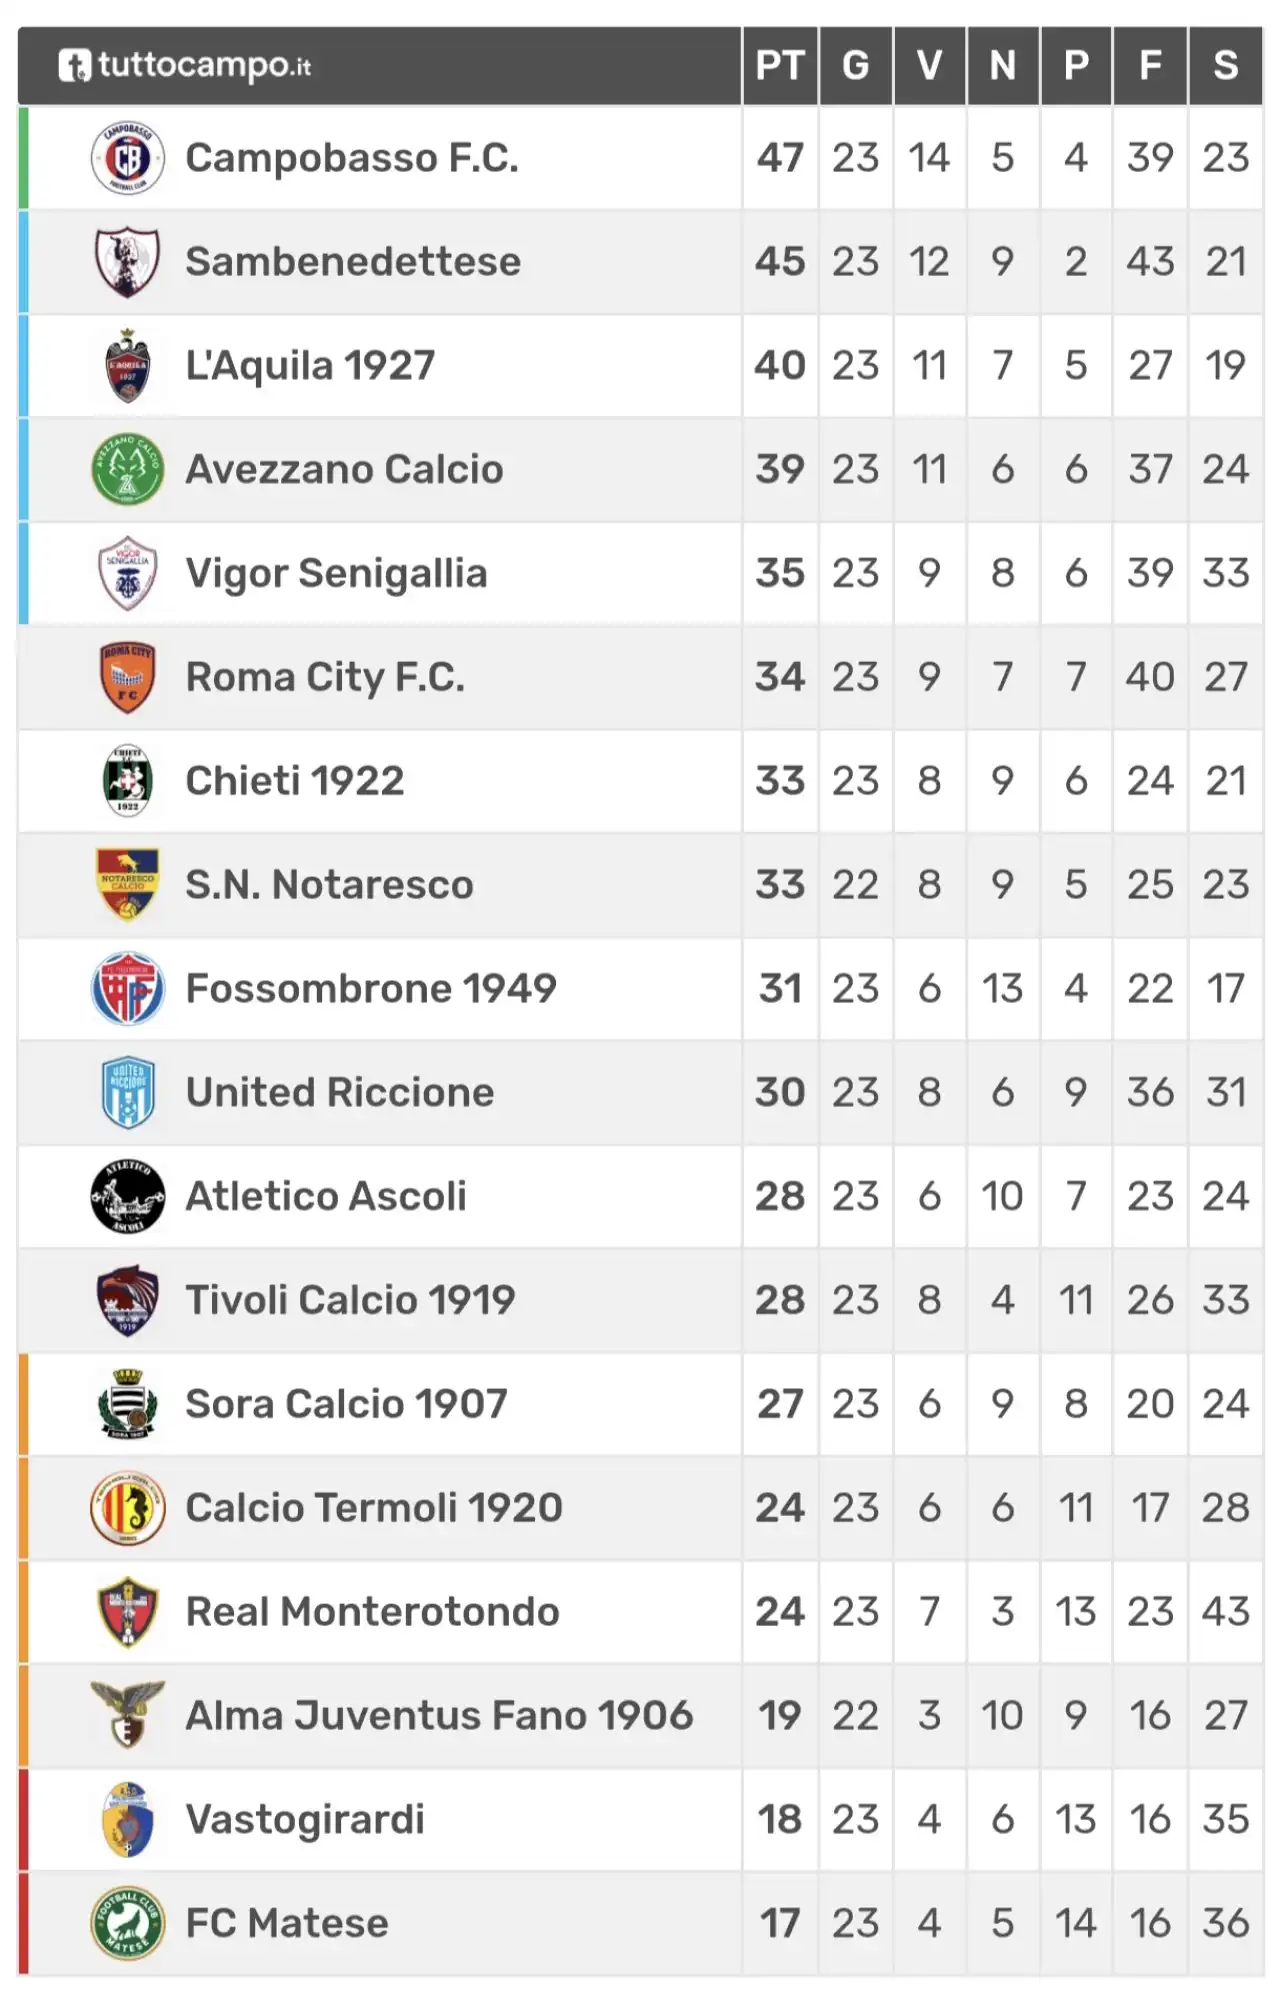Sort table by PT column header
Viewport: 1280px width, 1989px height.
tap(780, 66)
